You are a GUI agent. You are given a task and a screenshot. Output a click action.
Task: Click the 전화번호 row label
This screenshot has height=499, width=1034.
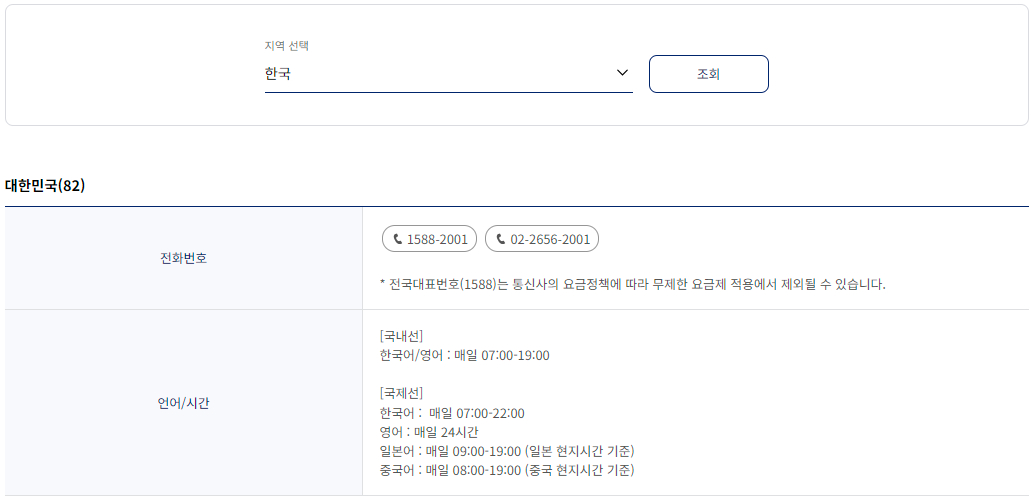click(184, 258)
